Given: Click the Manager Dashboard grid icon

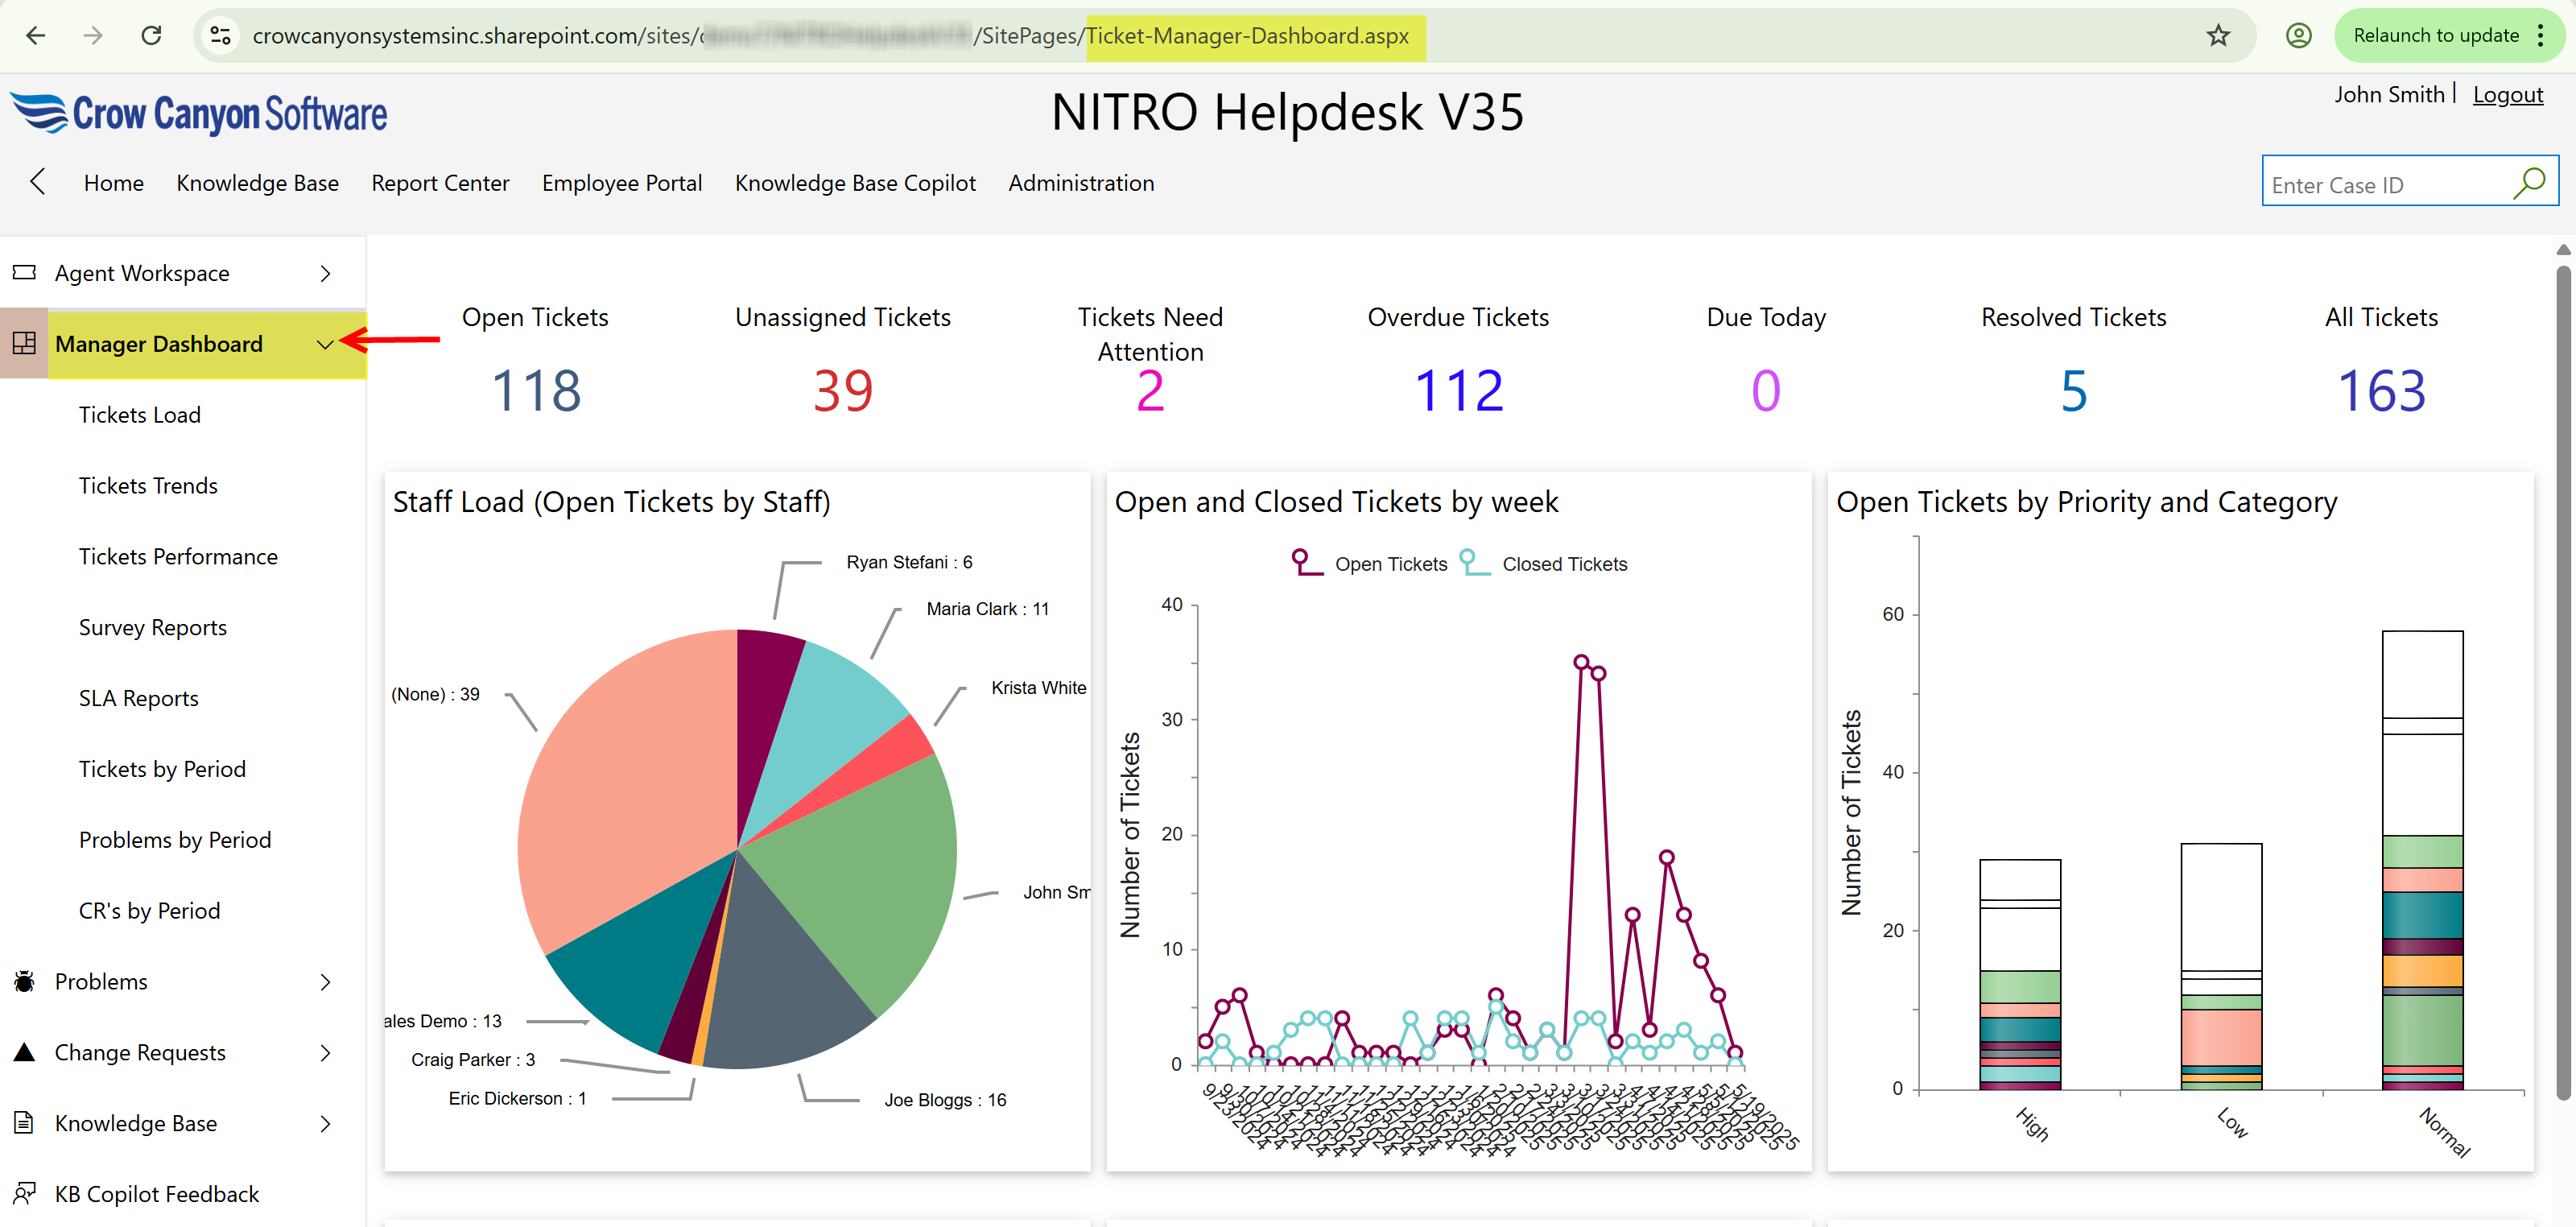Looking at the screenshot, I should (24, 344).
